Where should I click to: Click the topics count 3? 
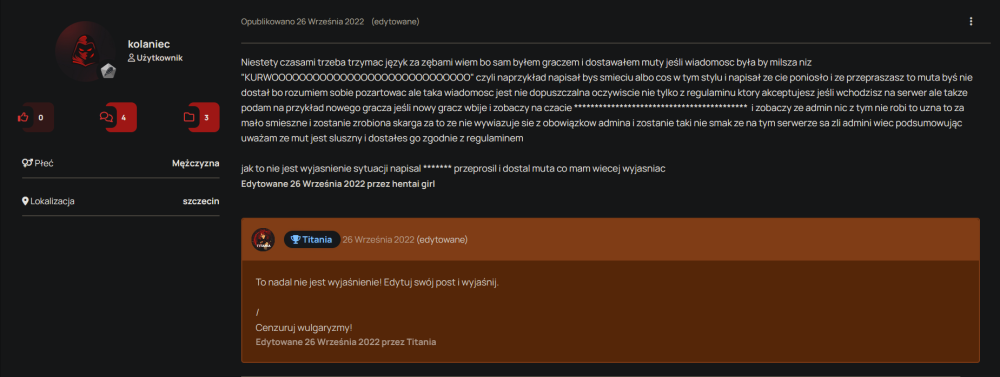[207, 117]
